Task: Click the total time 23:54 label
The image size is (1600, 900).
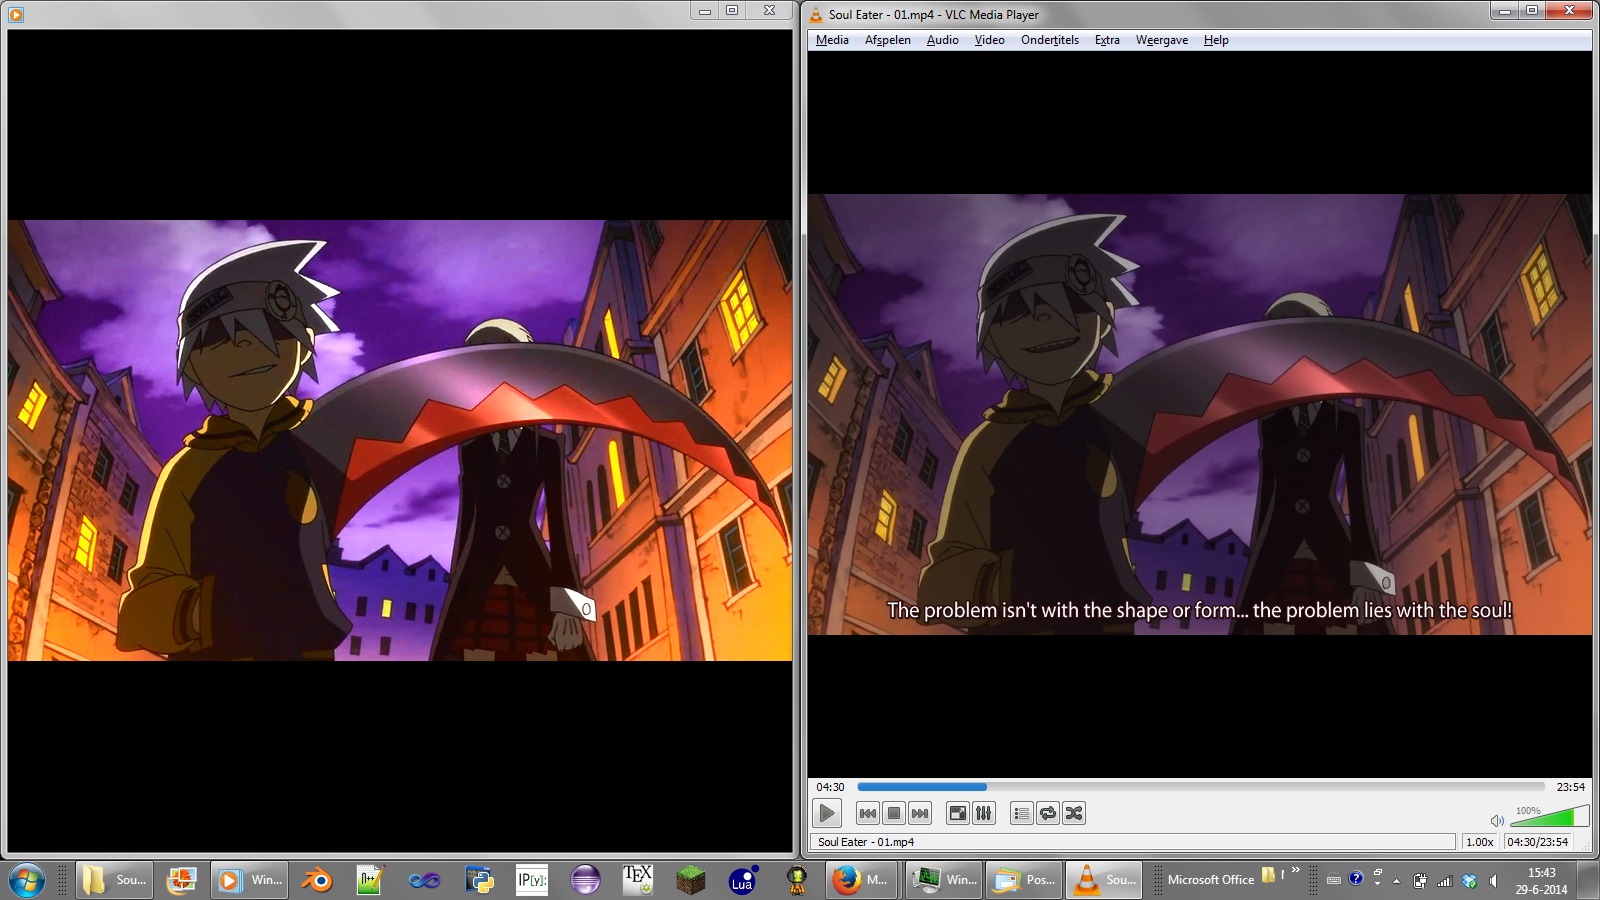Action: tap(1571, 787)
